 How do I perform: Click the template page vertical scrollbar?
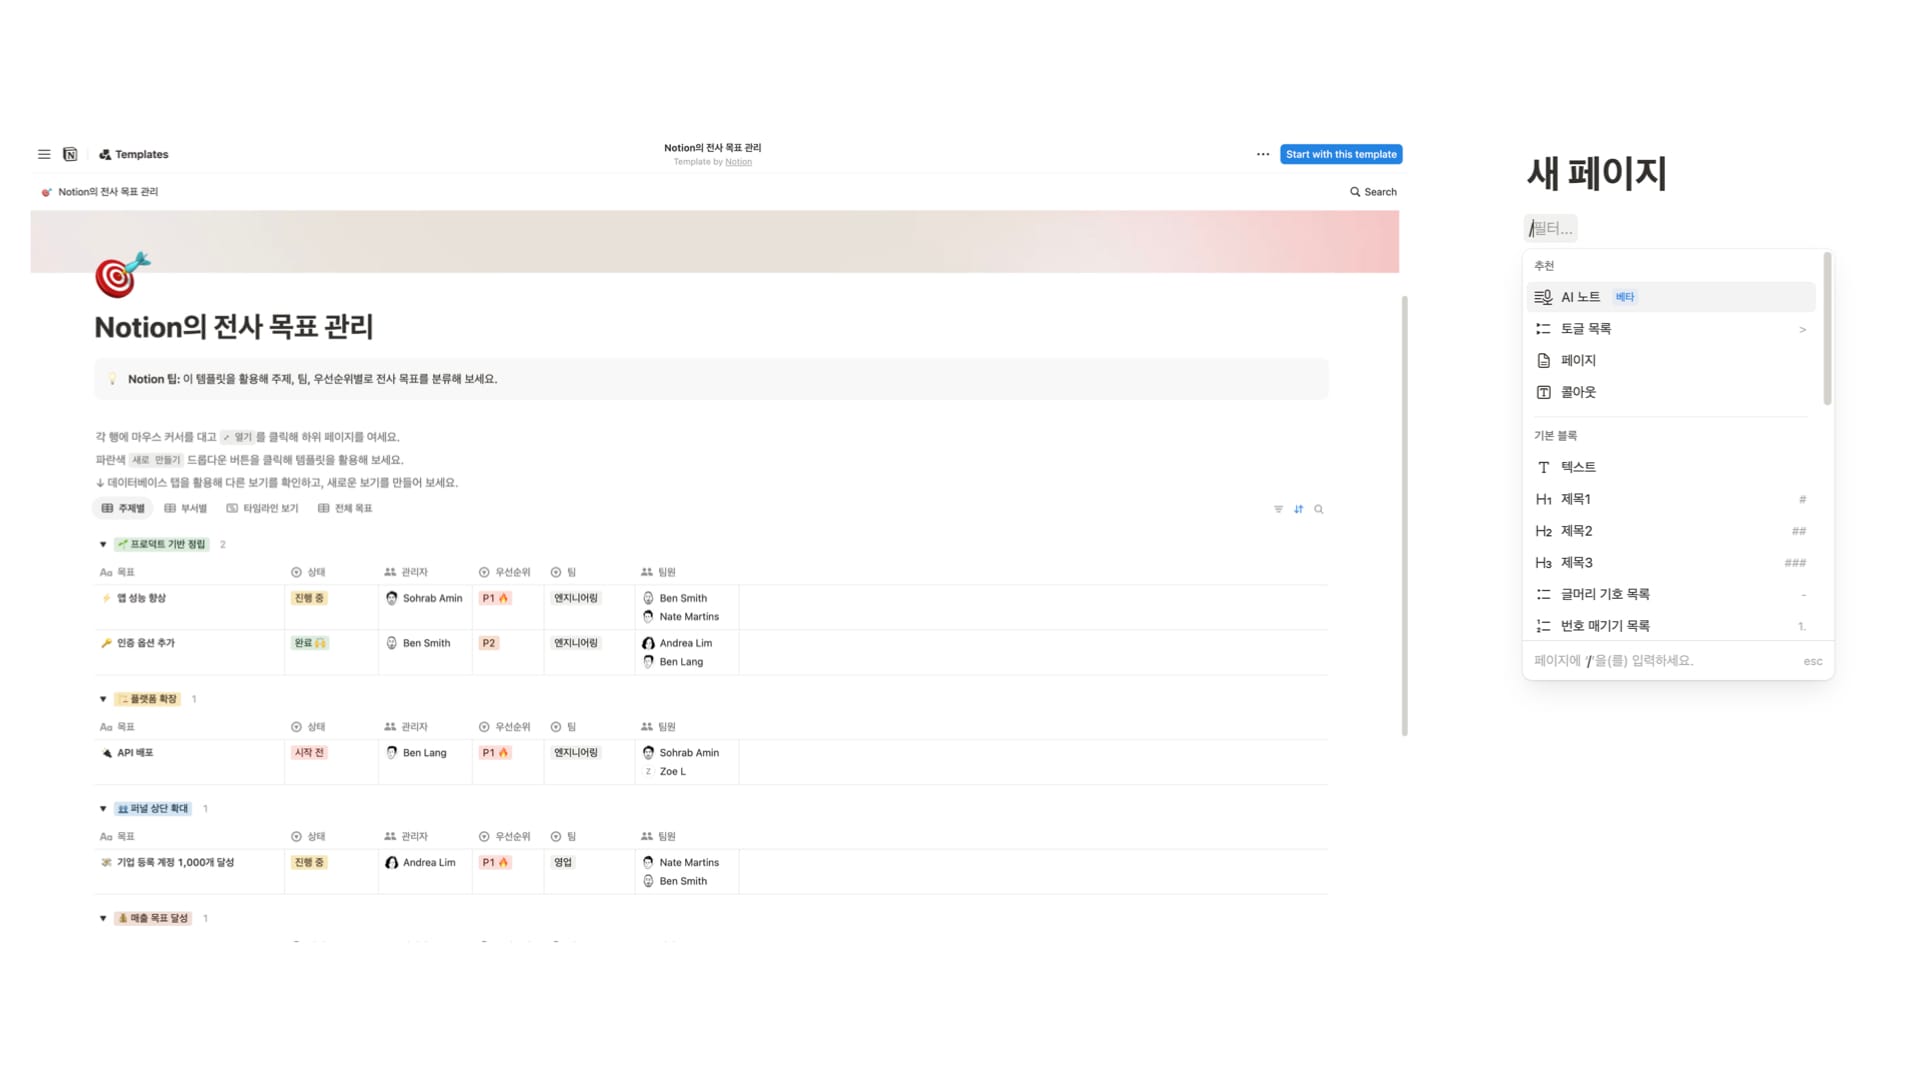1404,515
